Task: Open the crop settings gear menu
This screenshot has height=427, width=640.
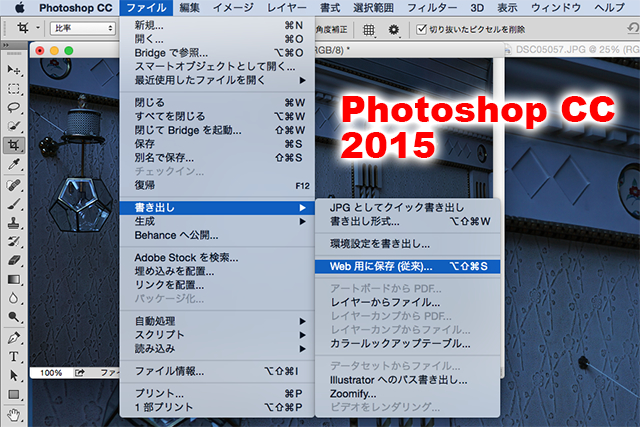Action: [x=394, y=29]
